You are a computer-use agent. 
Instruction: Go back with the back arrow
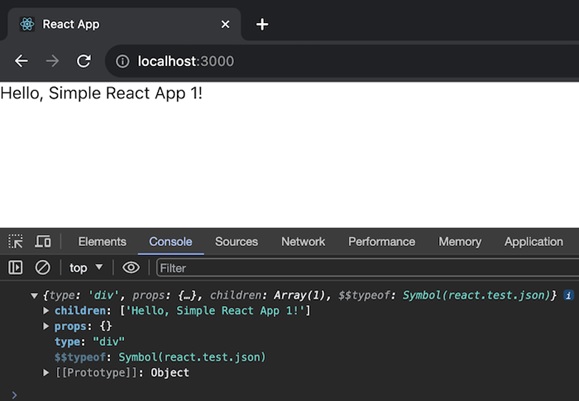pos(21,61)
